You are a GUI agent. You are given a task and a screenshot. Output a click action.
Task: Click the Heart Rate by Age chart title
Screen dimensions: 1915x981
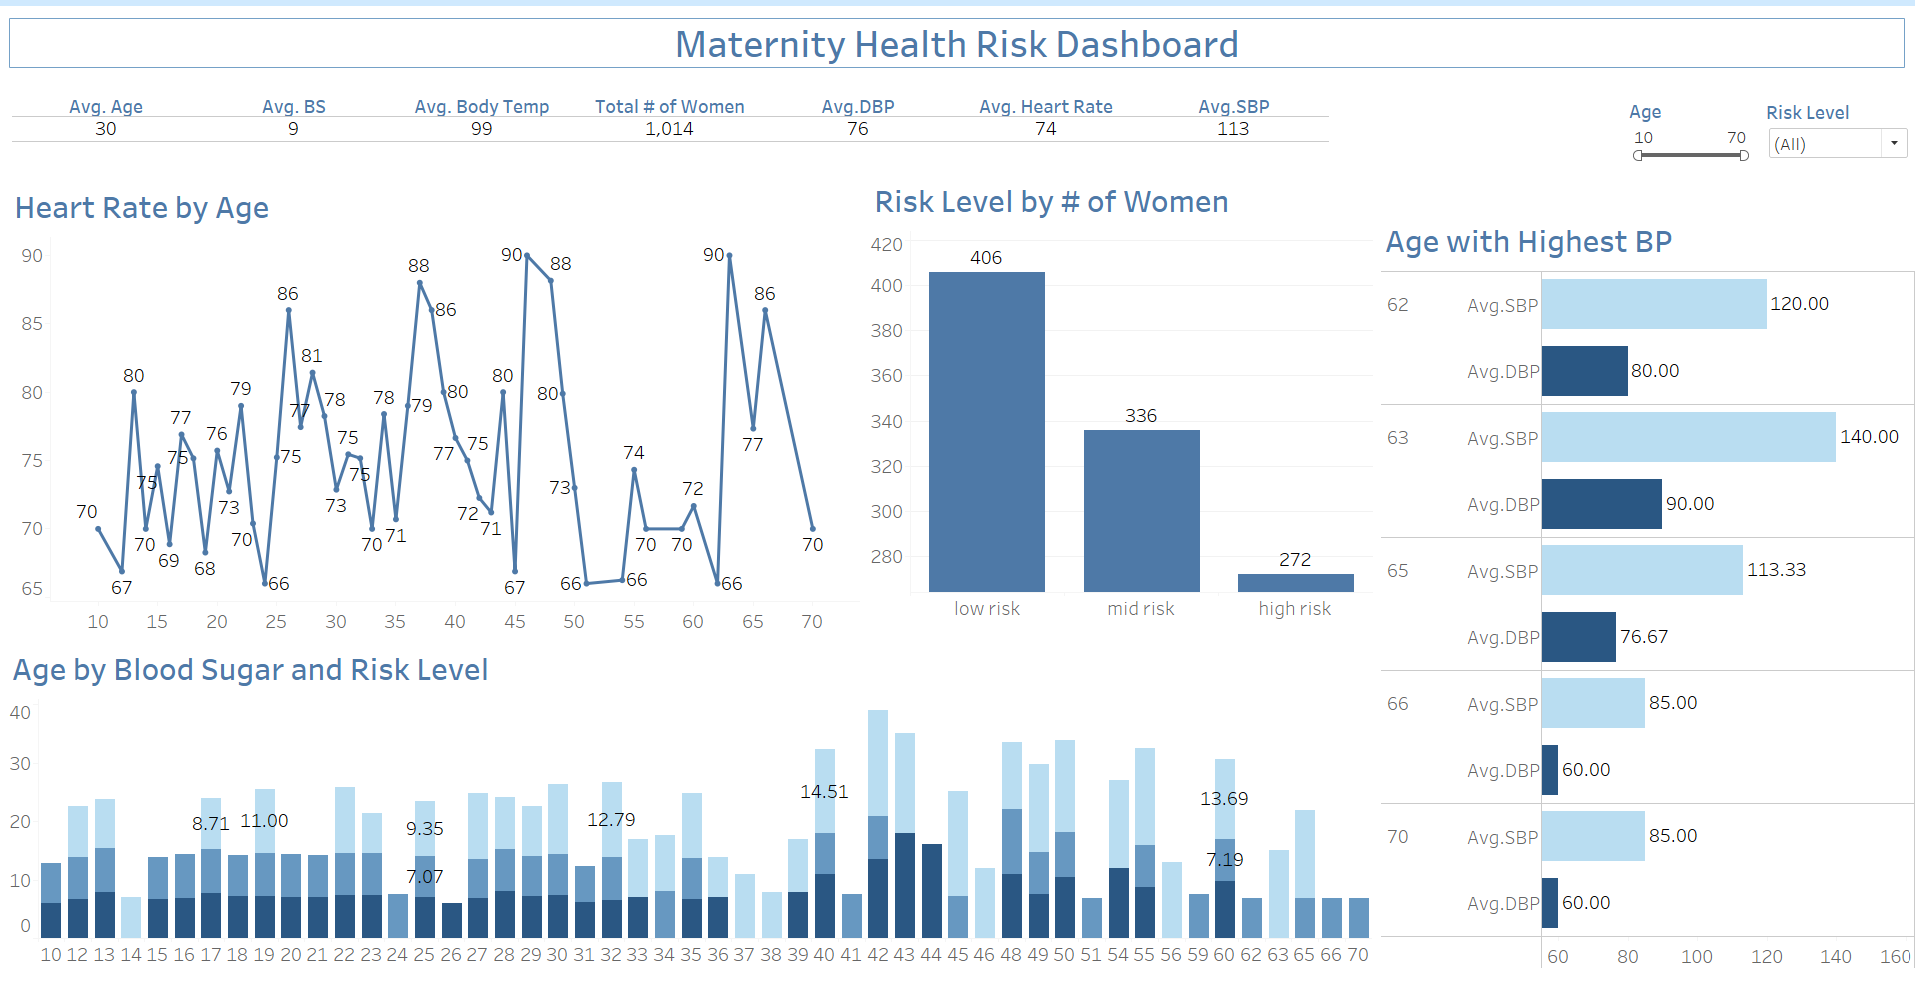tap(142, 208)
